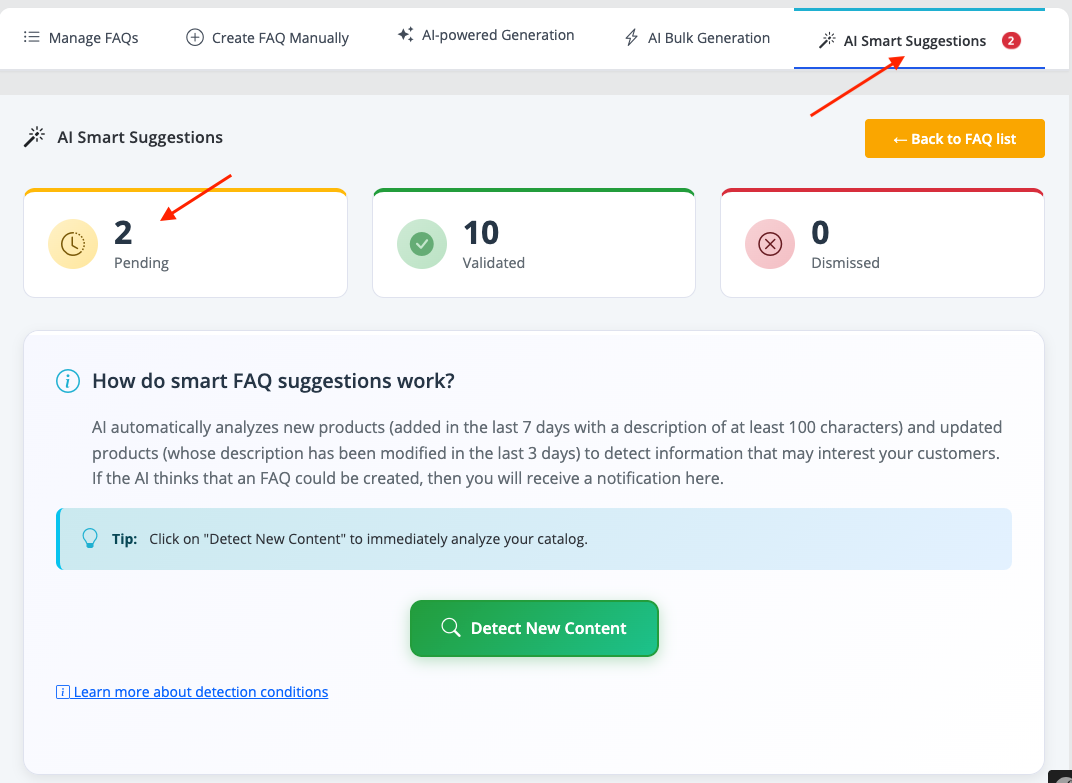Select the Pending suggestions card
Screen dimensions: 1072x783
point(185,244)
